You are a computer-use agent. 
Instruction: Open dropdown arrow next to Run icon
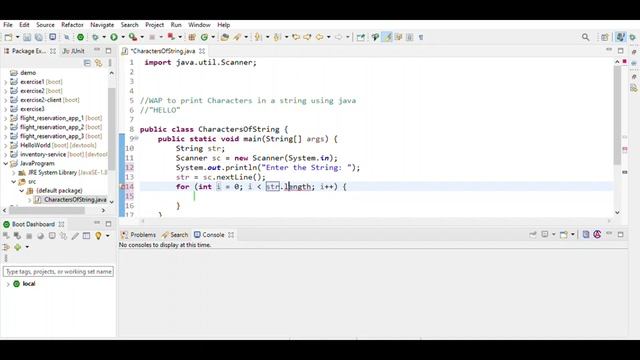click(123, 37)
